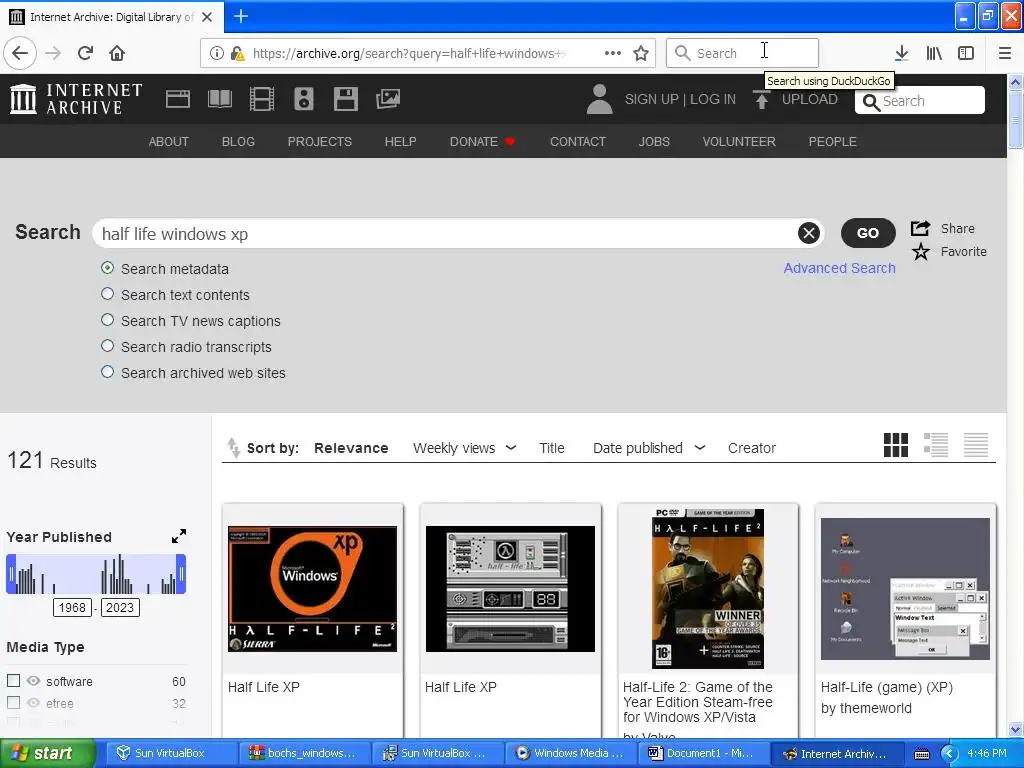Switch to compact list view
This screenshot has height=768, width=1024.
976,445
